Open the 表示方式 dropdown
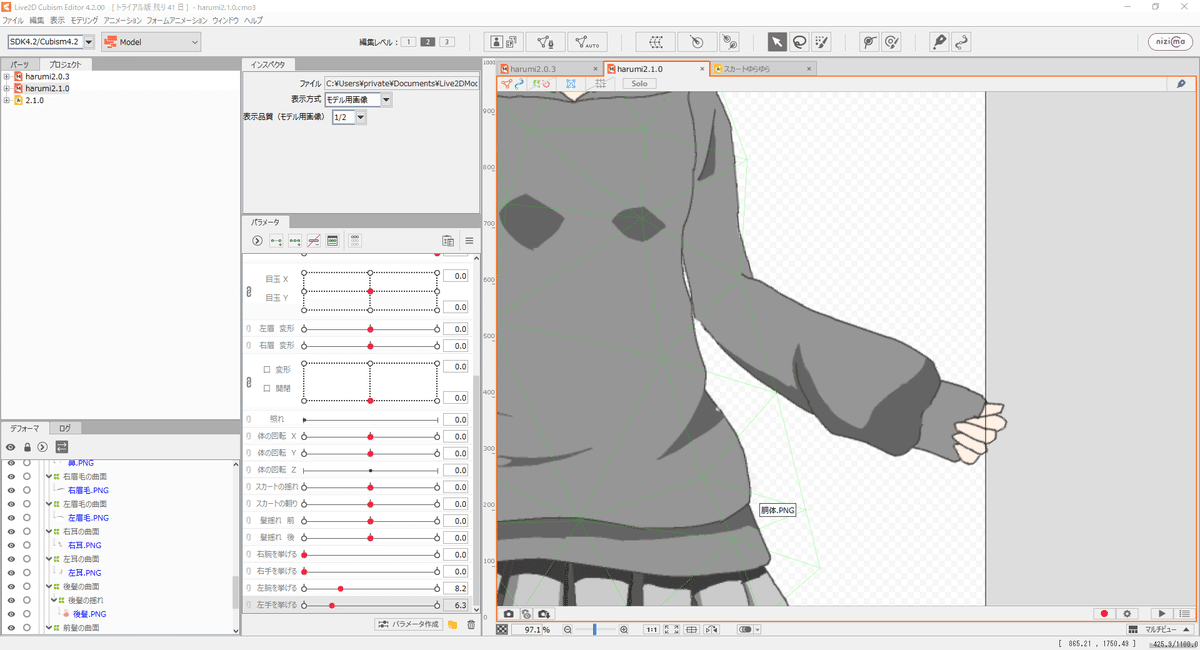 358,100
